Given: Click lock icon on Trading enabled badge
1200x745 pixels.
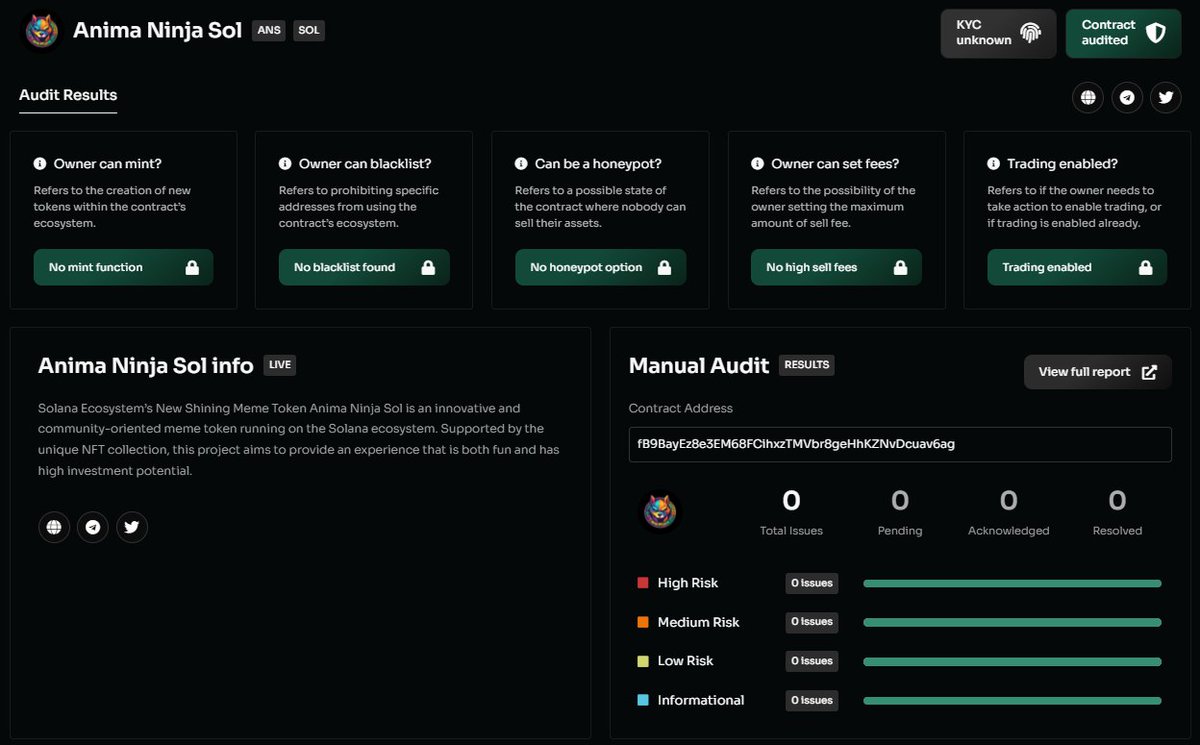Looking at the screenshot, I should pyautogui.click(x=1146, y=267).
